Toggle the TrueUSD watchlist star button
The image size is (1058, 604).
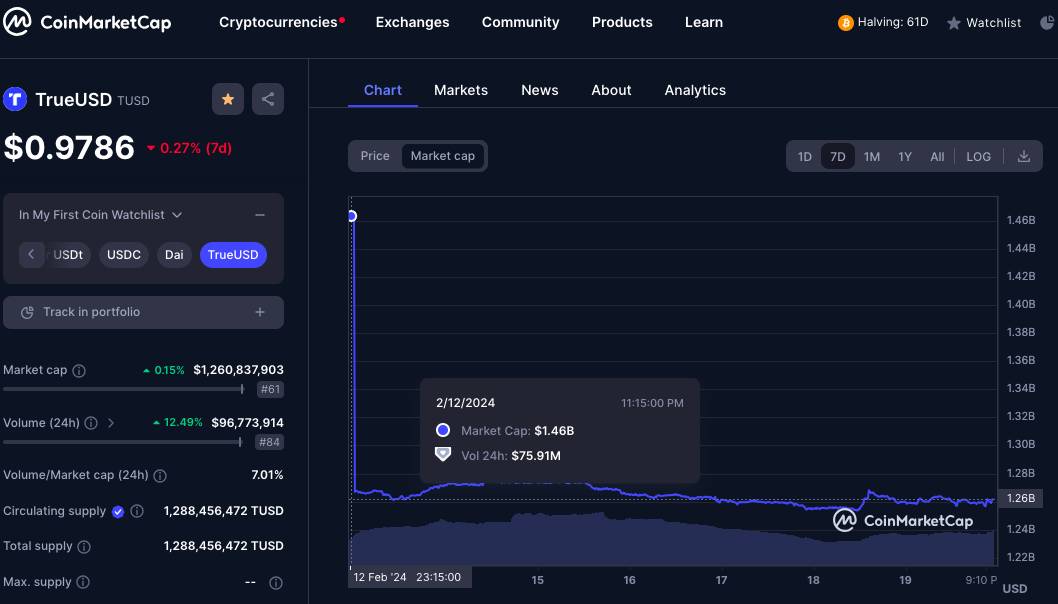point(228,99)
